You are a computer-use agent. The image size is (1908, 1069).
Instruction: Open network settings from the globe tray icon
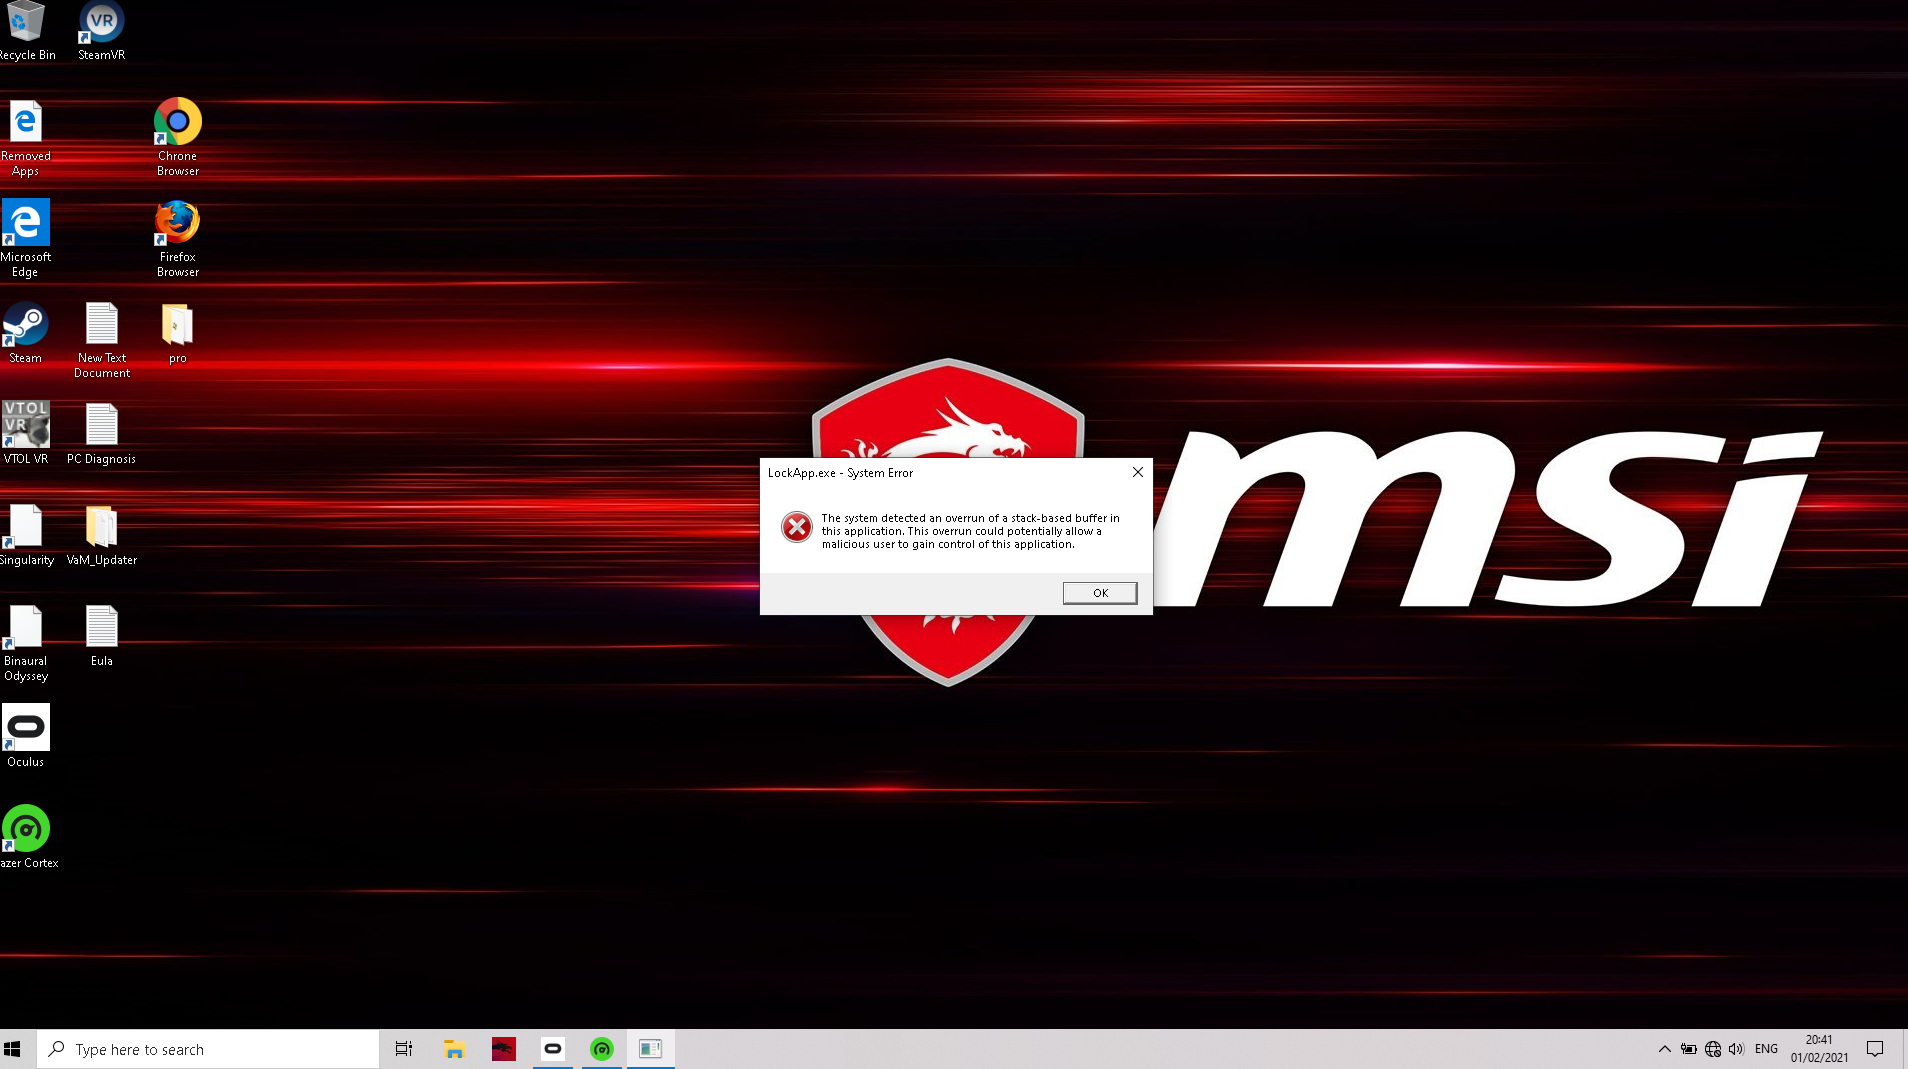click(x=1713, y=1049)
